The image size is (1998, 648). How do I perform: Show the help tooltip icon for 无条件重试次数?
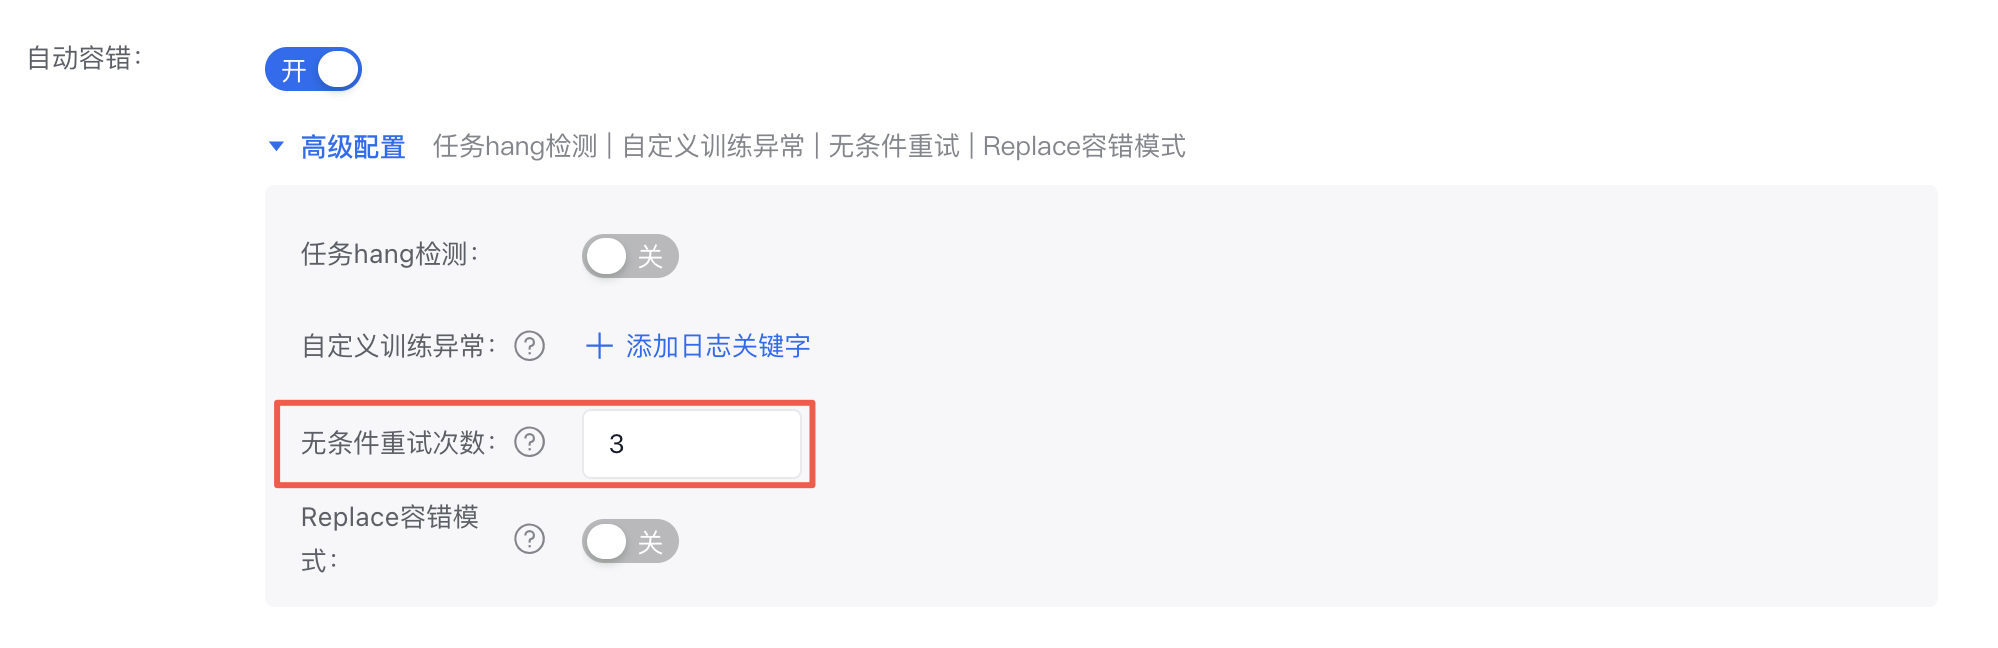[x=529, y=442]
